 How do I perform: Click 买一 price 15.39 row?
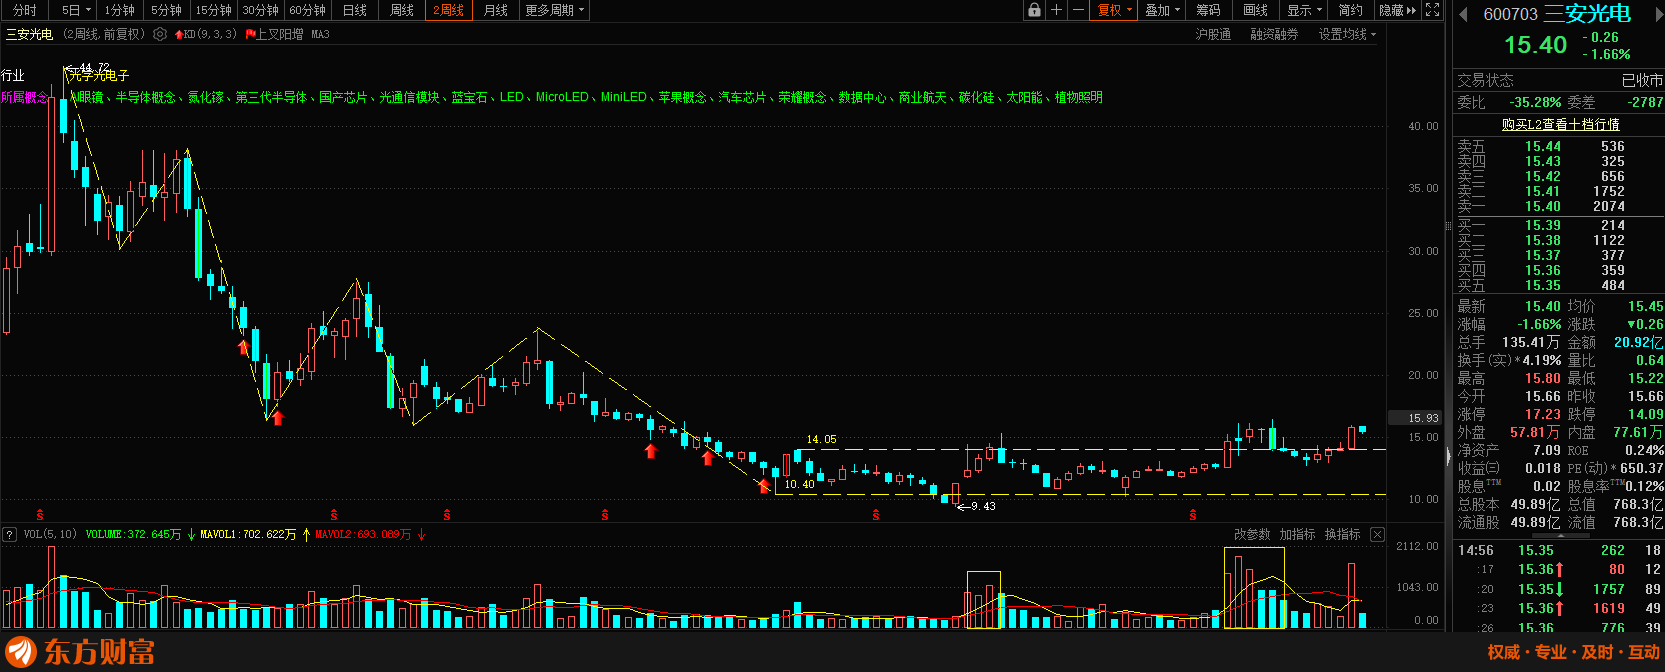click(1559, 225)
